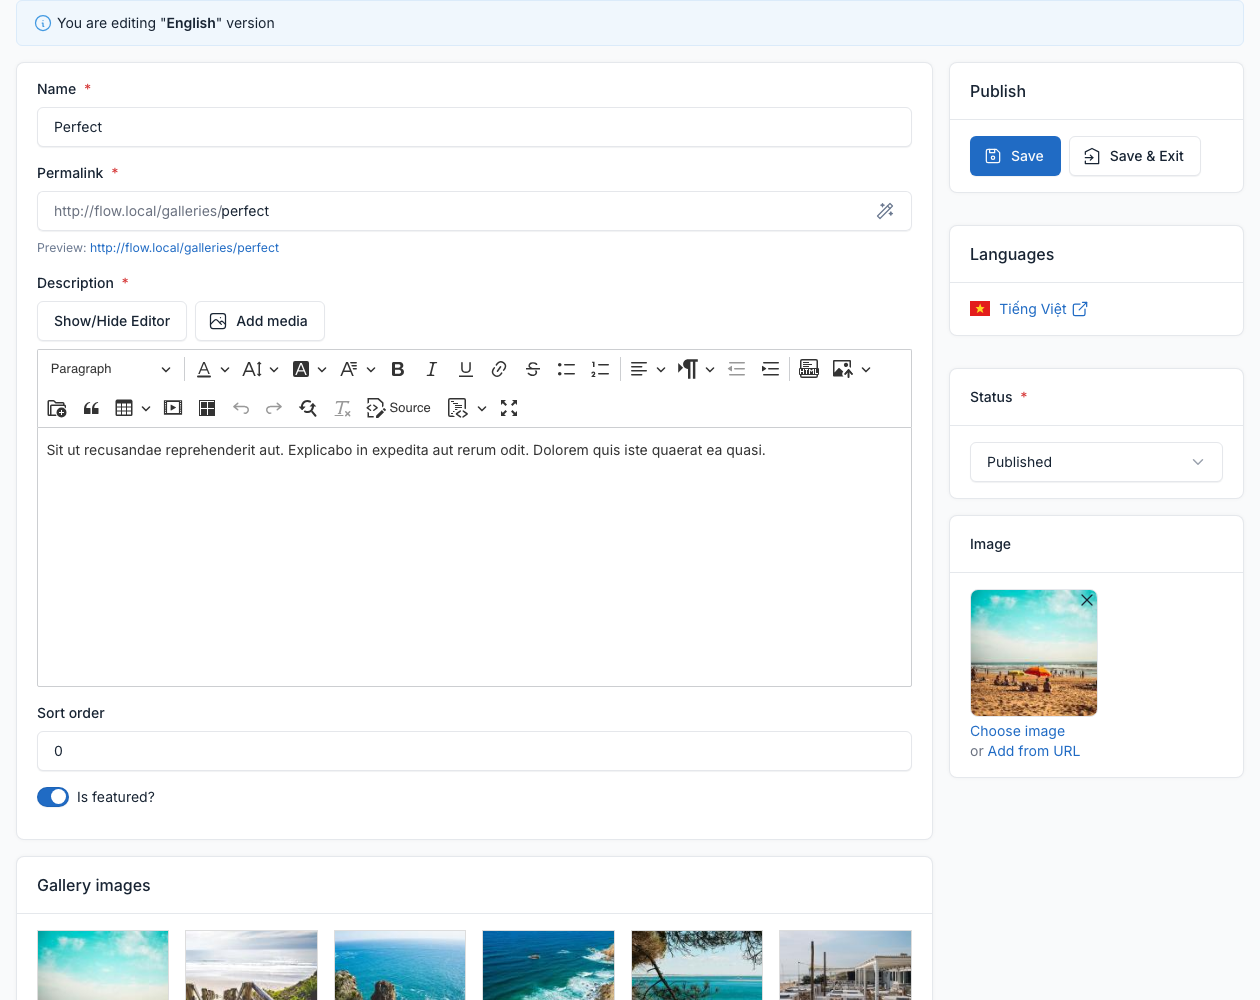Remove text formatting

click(x=342, y=408)
